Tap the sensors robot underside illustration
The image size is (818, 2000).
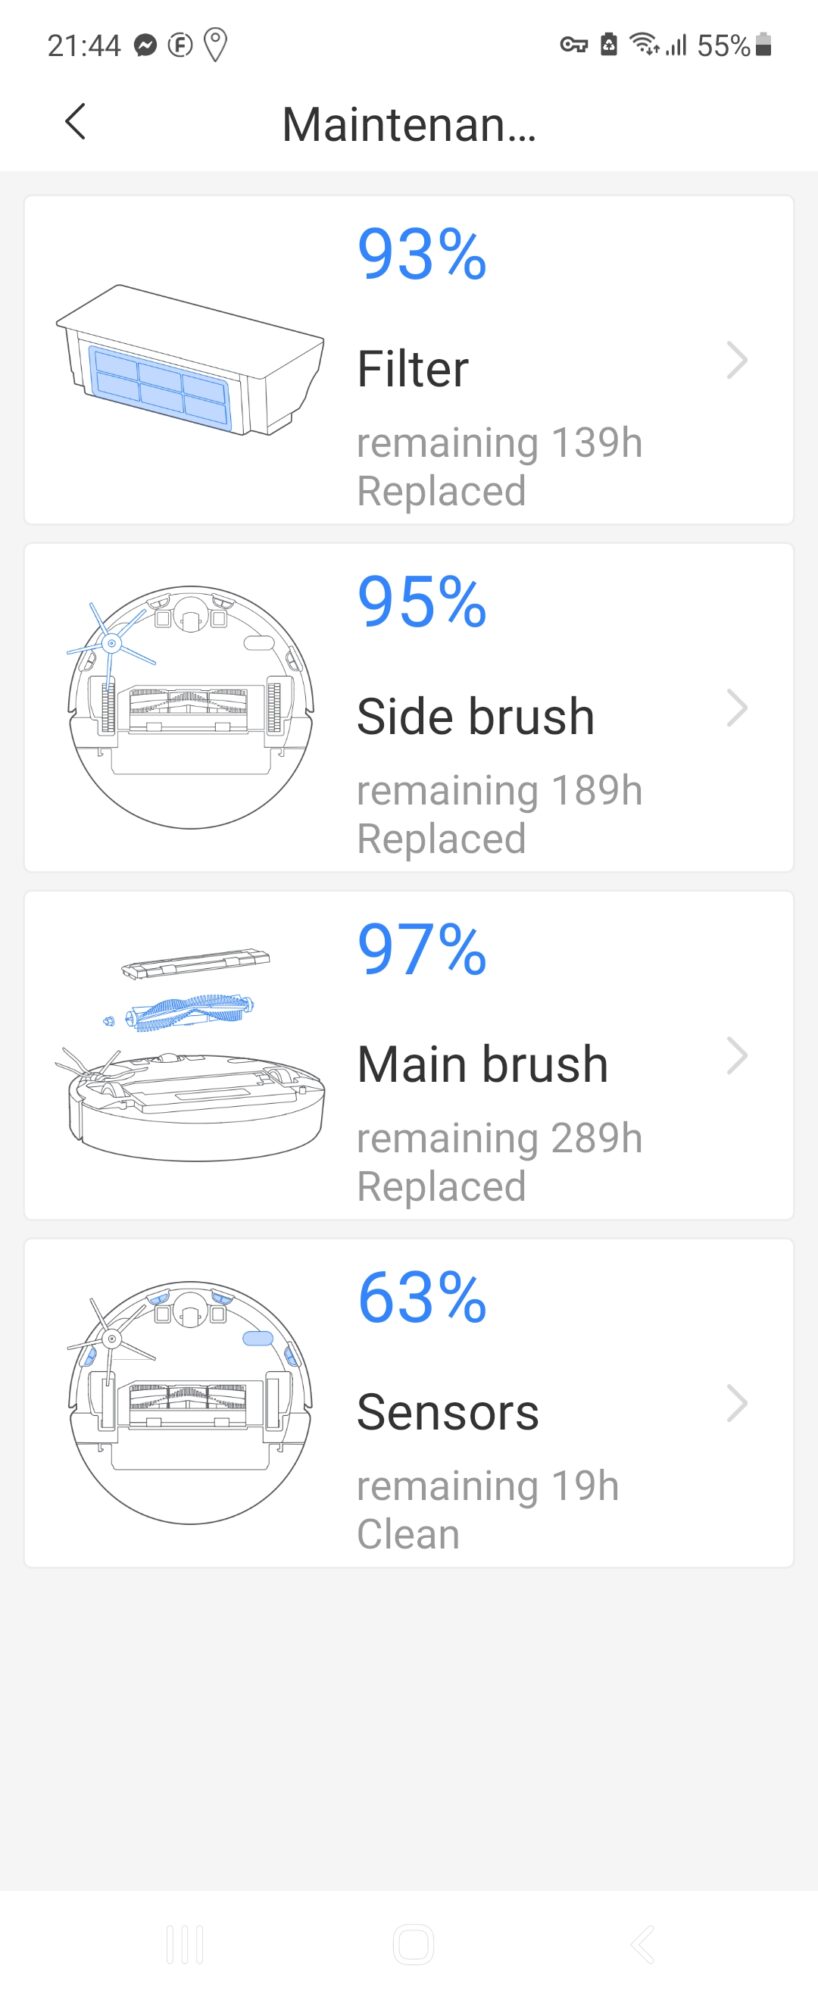pyautogui.click(x=190, y=1402)
